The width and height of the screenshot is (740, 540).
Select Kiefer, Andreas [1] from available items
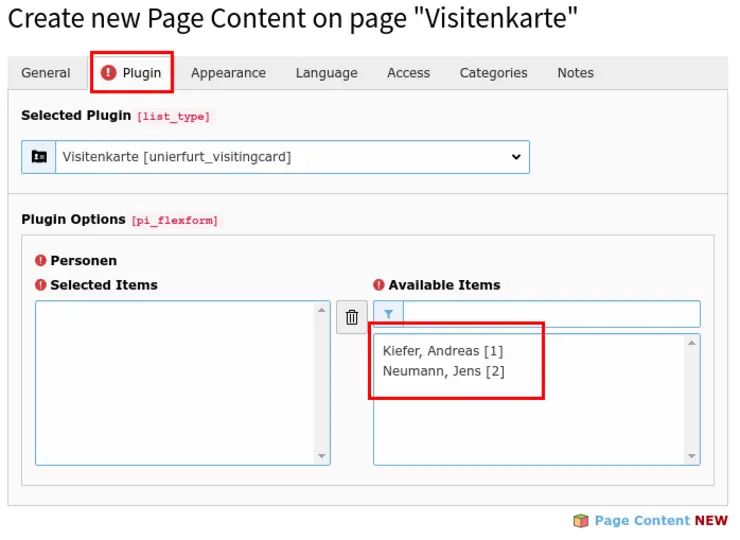click(443, 351)
